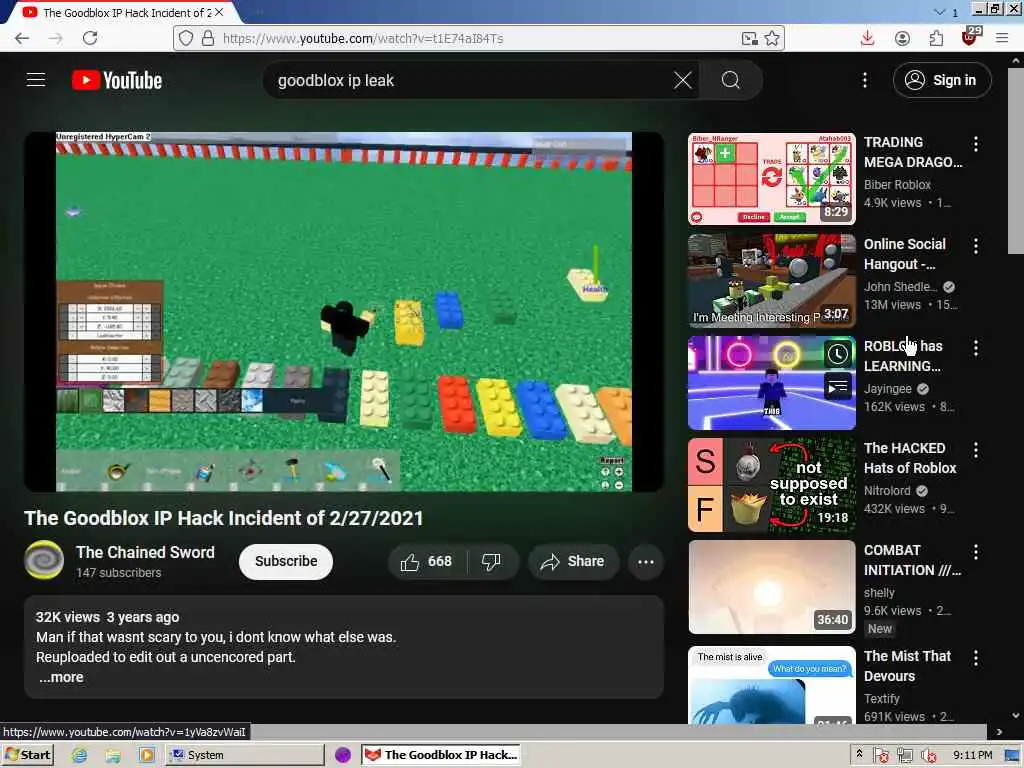Expand the list all tabs dropdown arrow
The image size is (1024, 768).
click(940, 12)
